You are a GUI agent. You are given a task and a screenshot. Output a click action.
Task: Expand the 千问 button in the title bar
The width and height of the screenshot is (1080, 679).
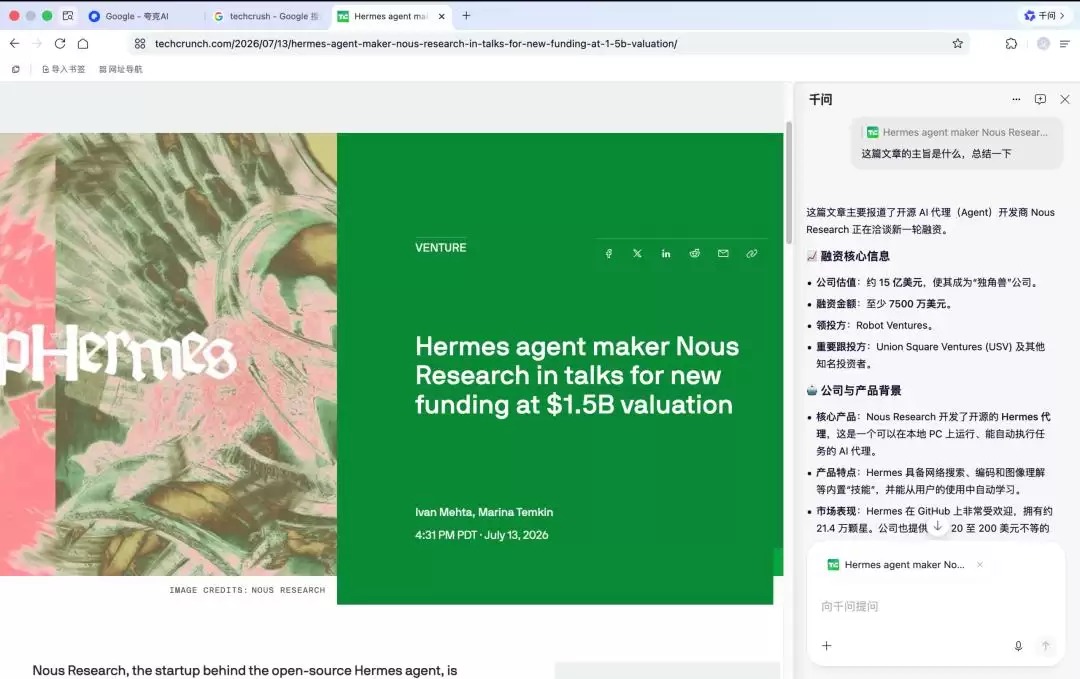click(x=1044, y=15)
